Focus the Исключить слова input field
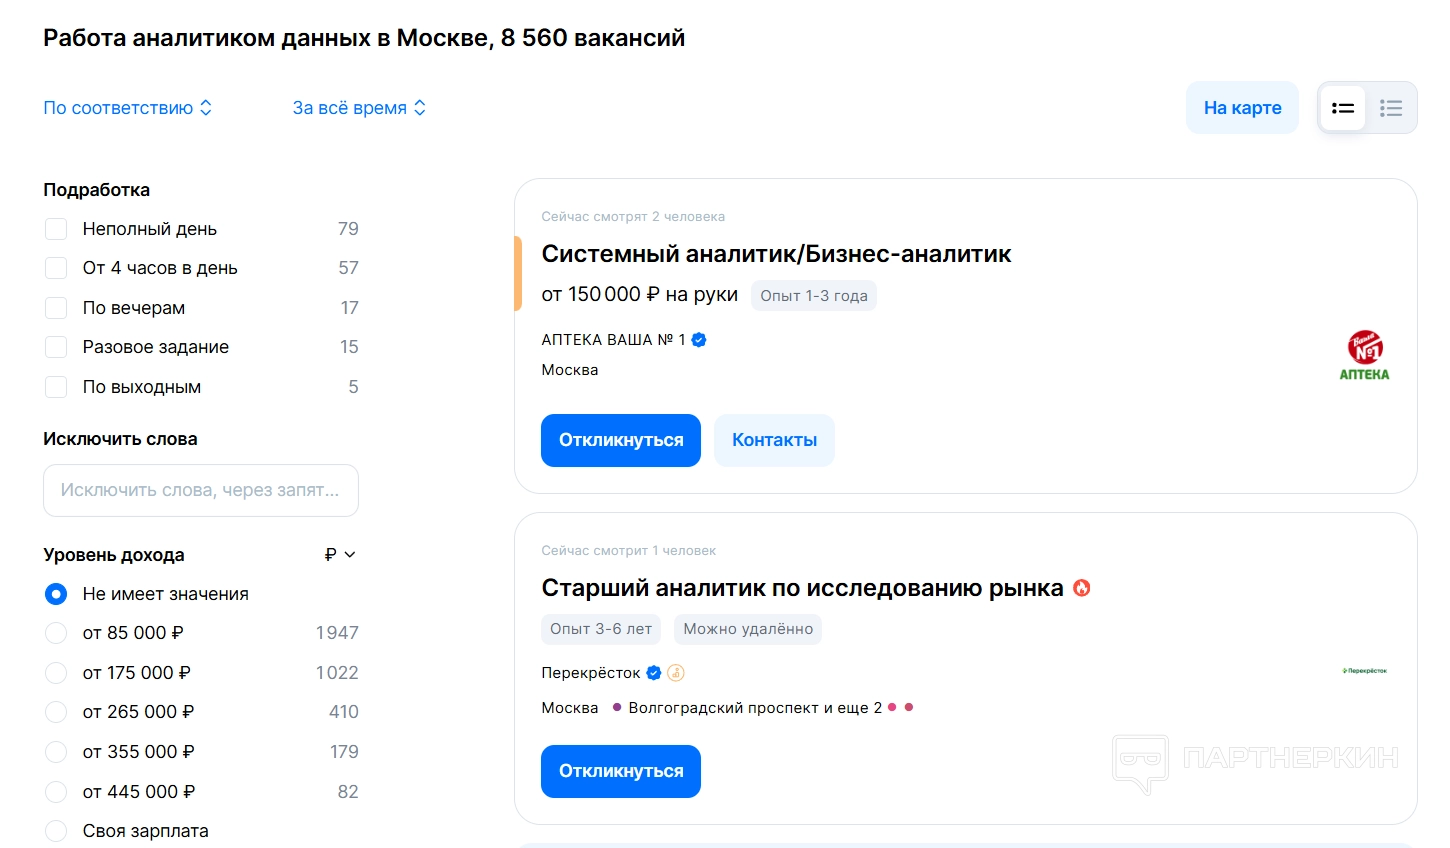The height and width of the screenshot is (848, 1450). pos(200,490)
